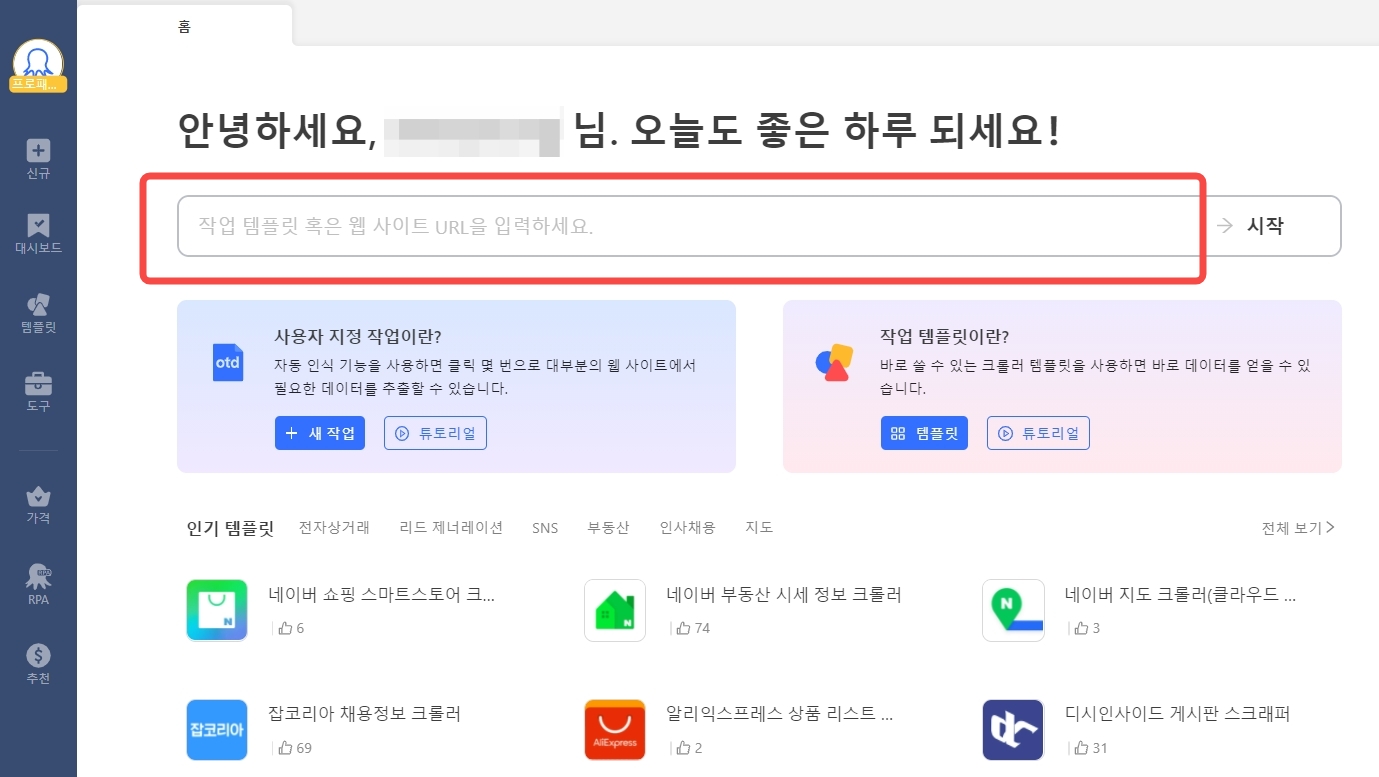This screenshot has height=777, width=1379.
Task: Click the URL input search field
Action: click(x=690, y=226)
